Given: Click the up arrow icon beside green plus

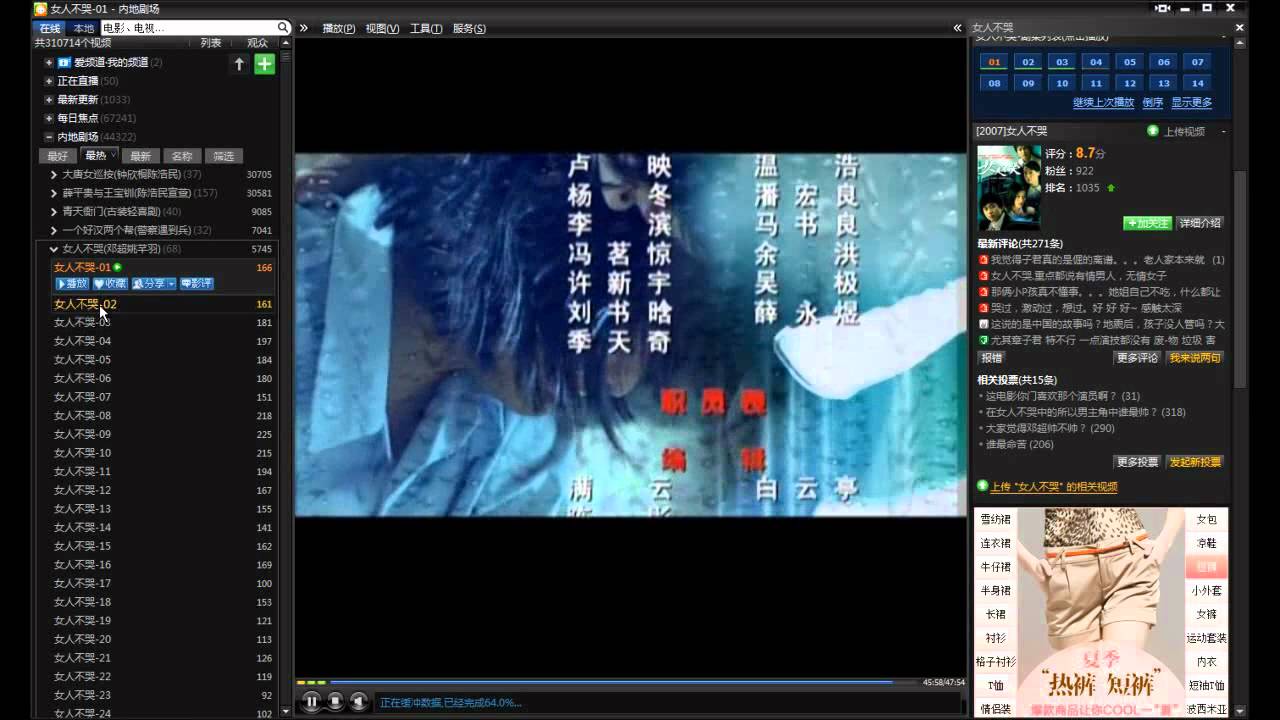Looking at the screenshot, I should (239, 64).
